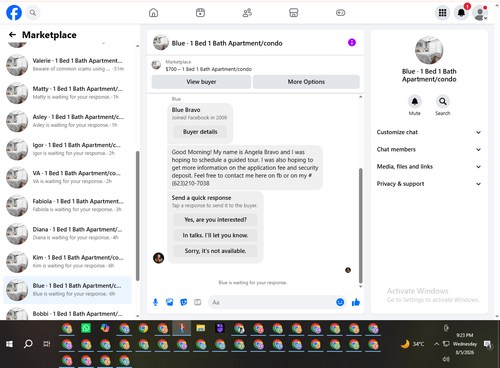The image size is (500, 368).
Task: Click the 34°C weather widget in taskbar
Action: (412, 344)
